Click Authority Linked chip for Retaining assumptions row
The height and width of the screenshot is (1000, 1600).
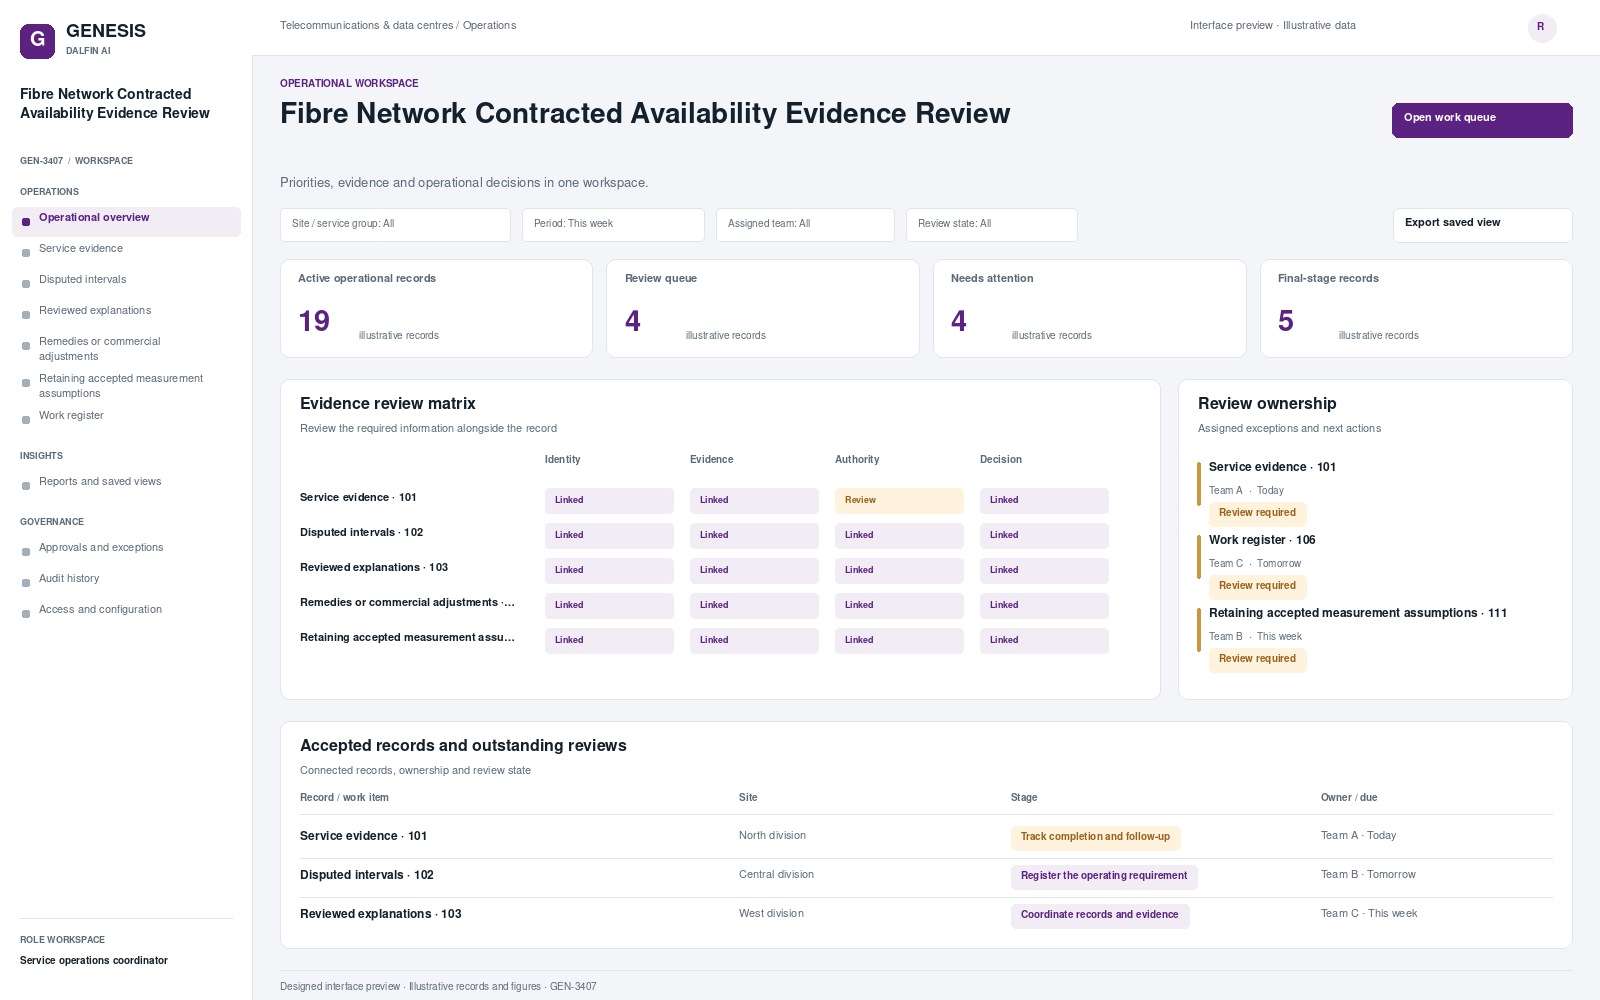click(x=899, y=641)
